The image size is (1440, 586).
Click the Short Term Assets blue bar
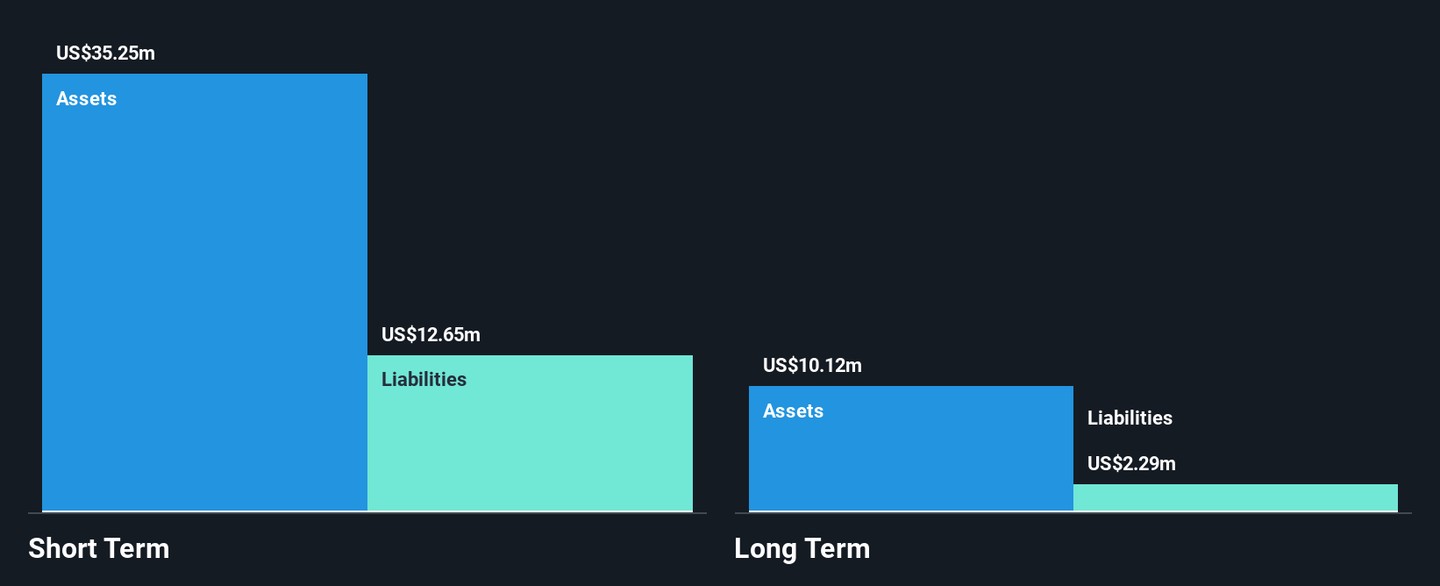click(205, 292)
